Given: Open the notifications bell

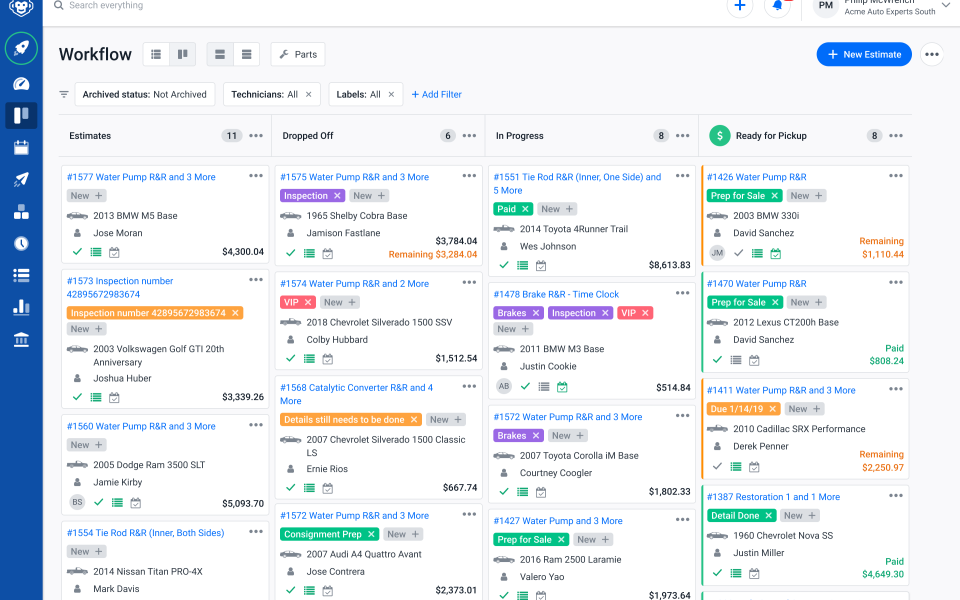Looking at the screenshot, I should (778, 6).
